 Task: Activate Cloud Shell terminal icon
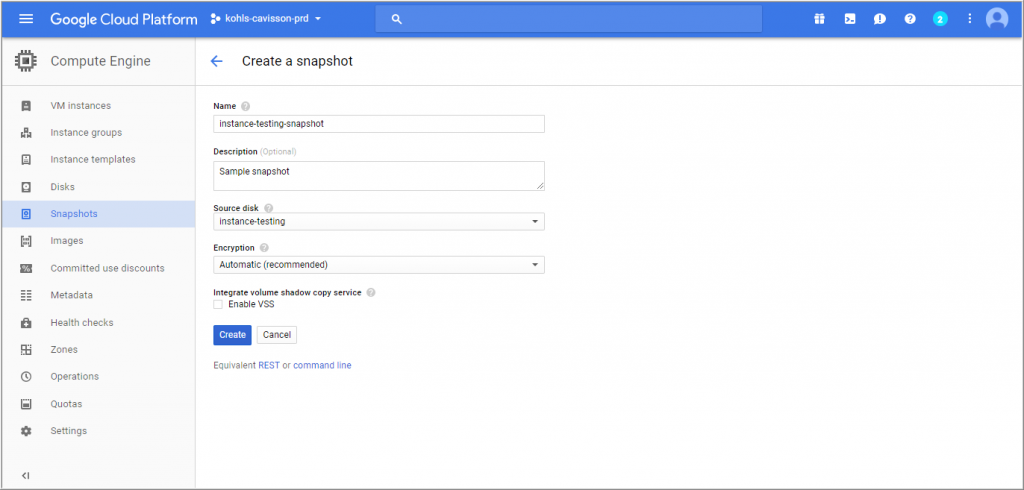(x=850, y=19)
